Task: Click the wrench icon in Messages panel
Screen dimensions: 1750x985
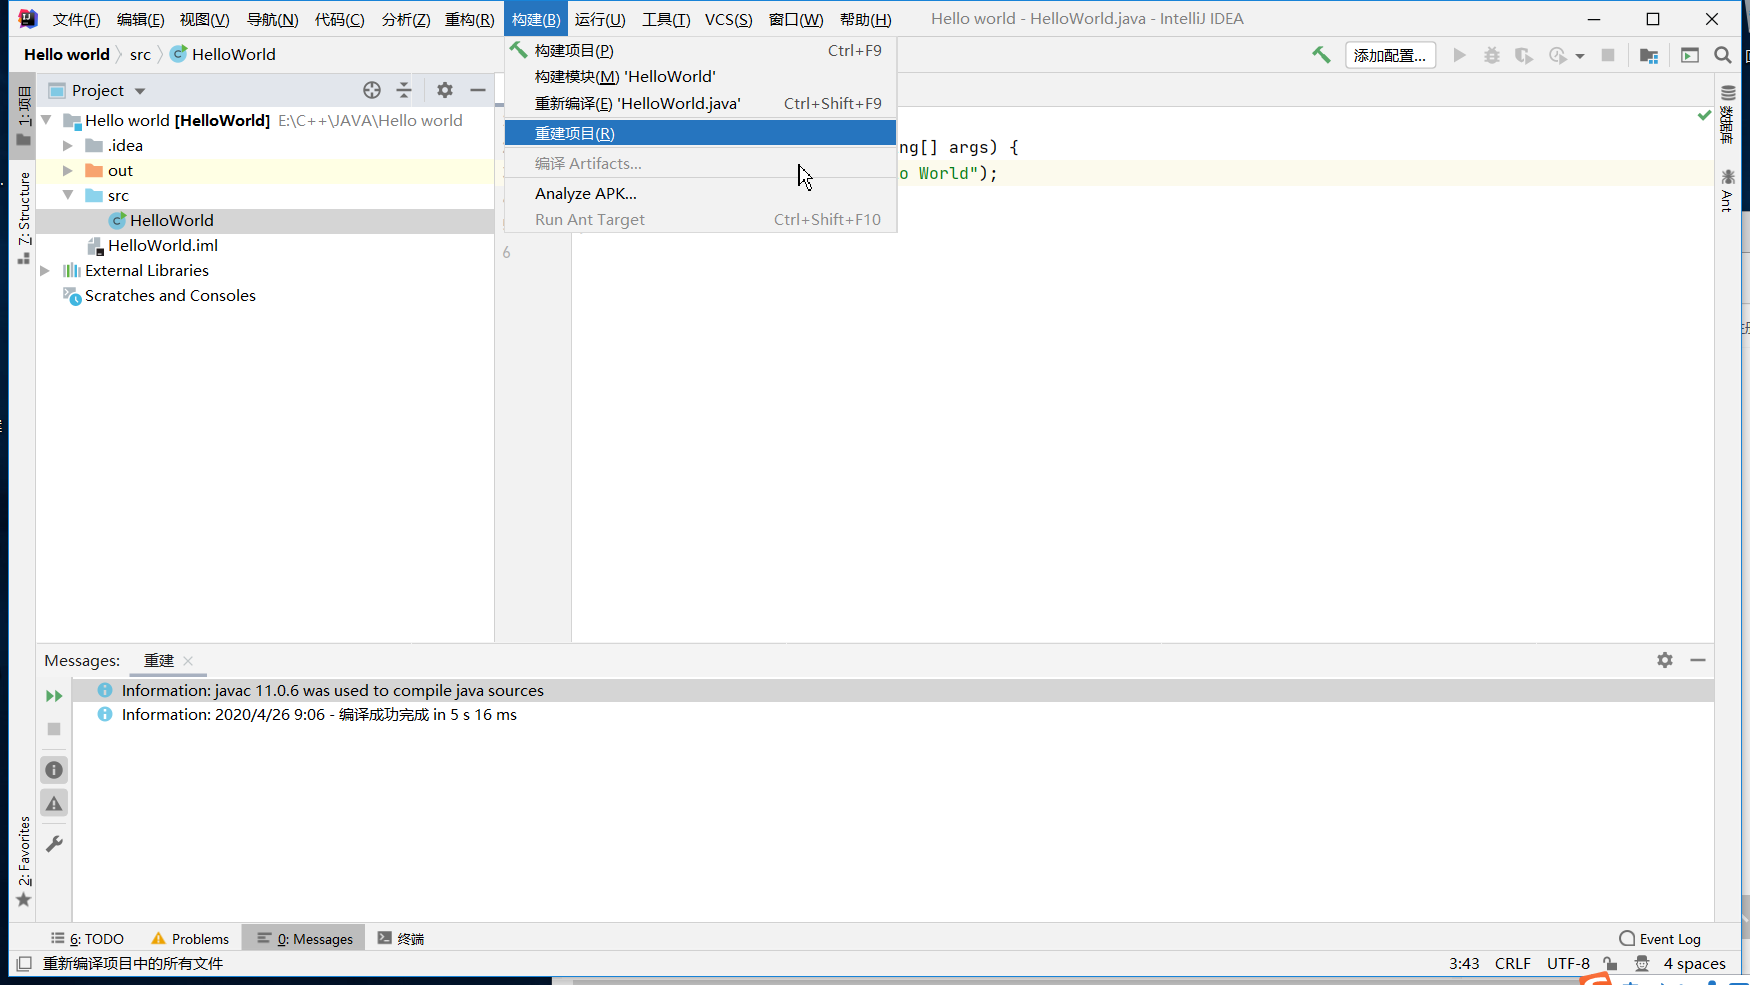Action: tap(54, 844)
